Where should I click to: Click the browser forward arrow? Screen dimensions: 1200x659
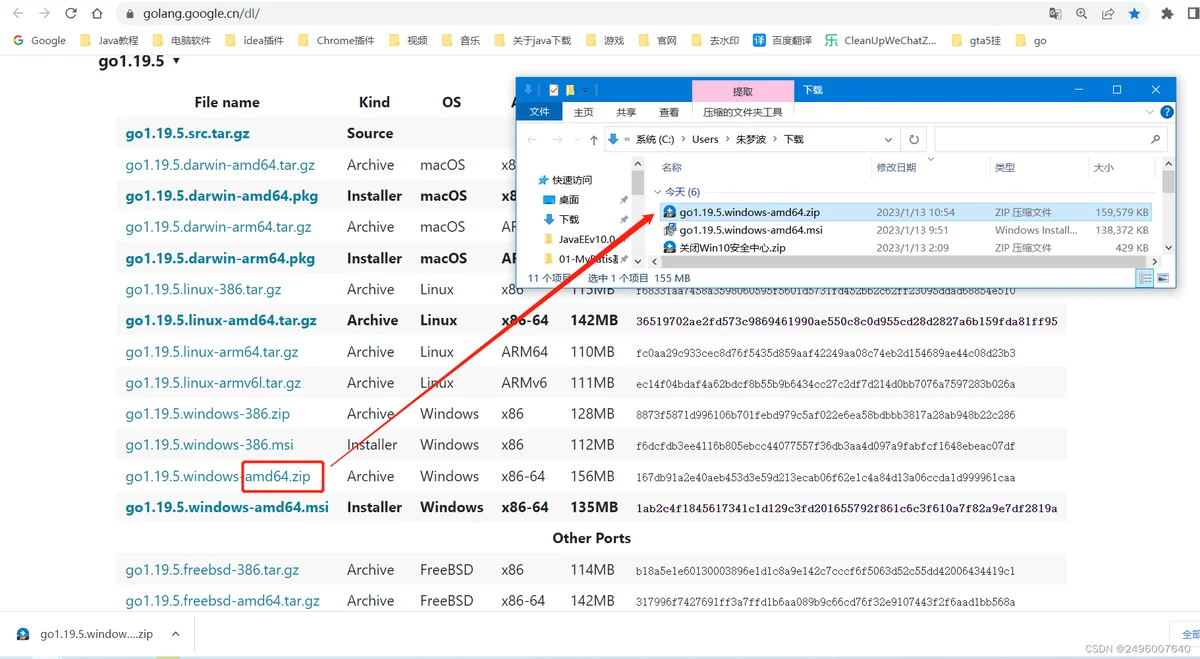tap(45, 14)
